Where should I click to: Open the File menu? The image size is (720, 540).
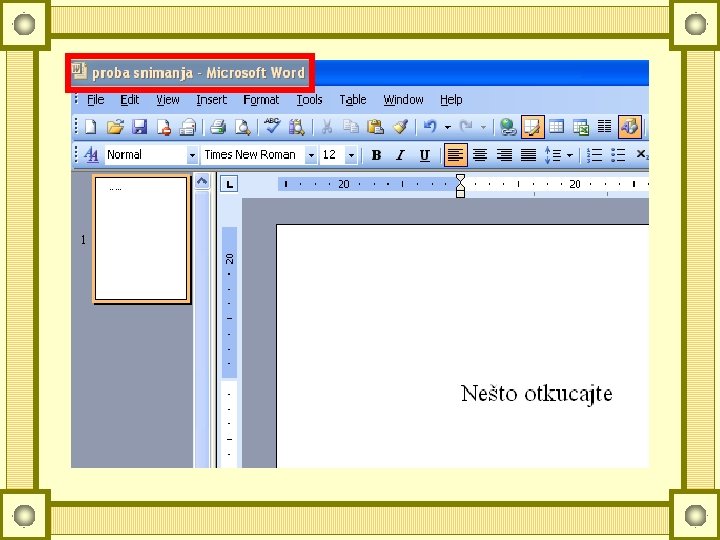tap(96, 100)
